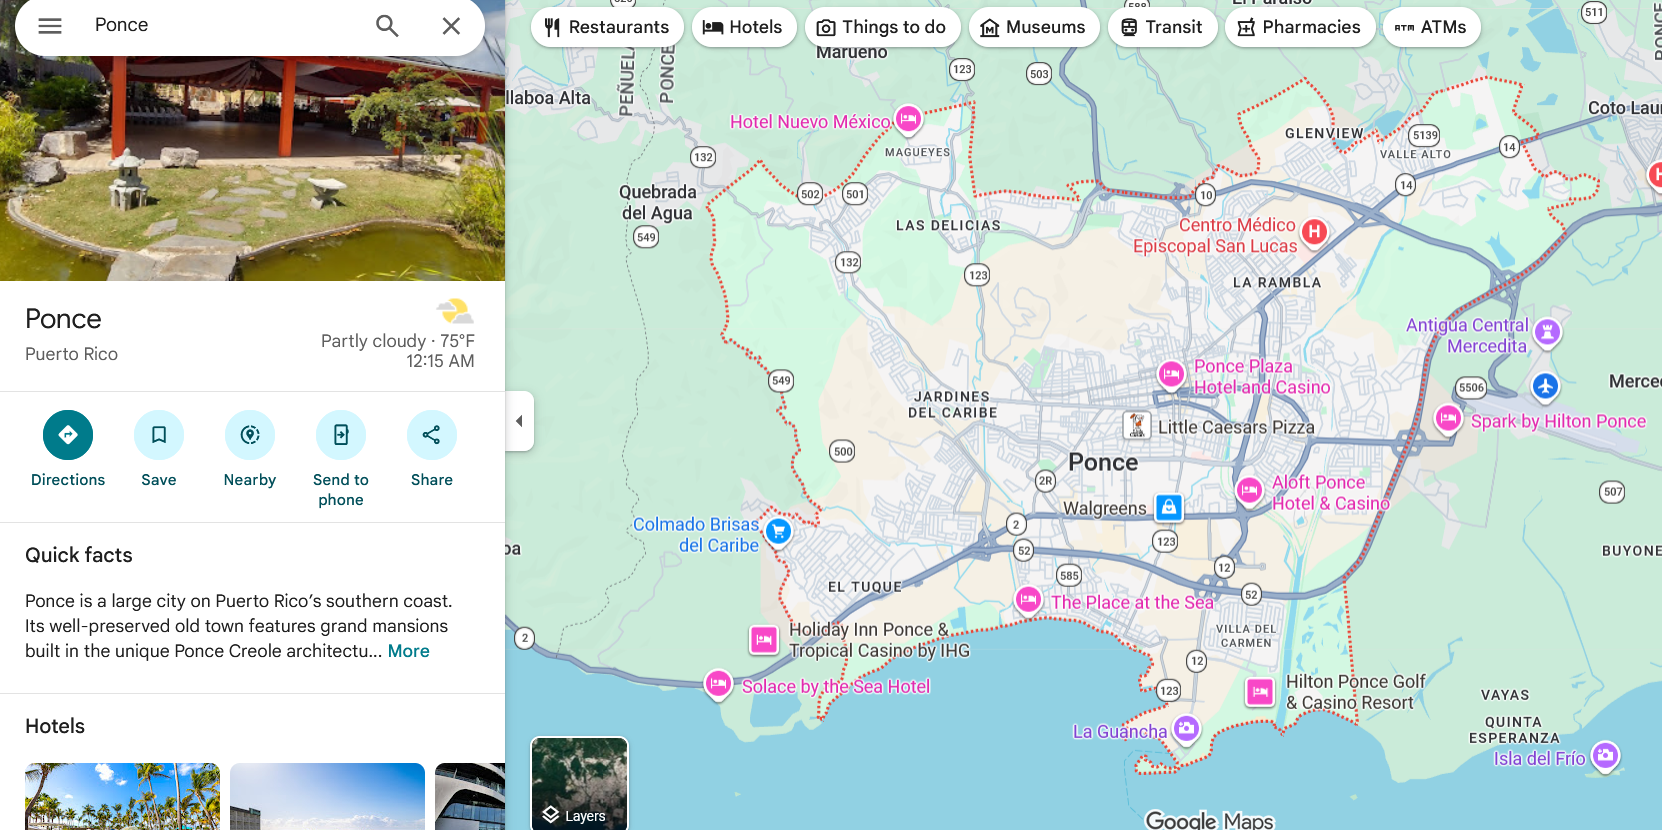Click the Hotels section heading
Image resolution: width=1662 pixels, height=830 pixels.
pyautogui.click(x=55, y=726)
